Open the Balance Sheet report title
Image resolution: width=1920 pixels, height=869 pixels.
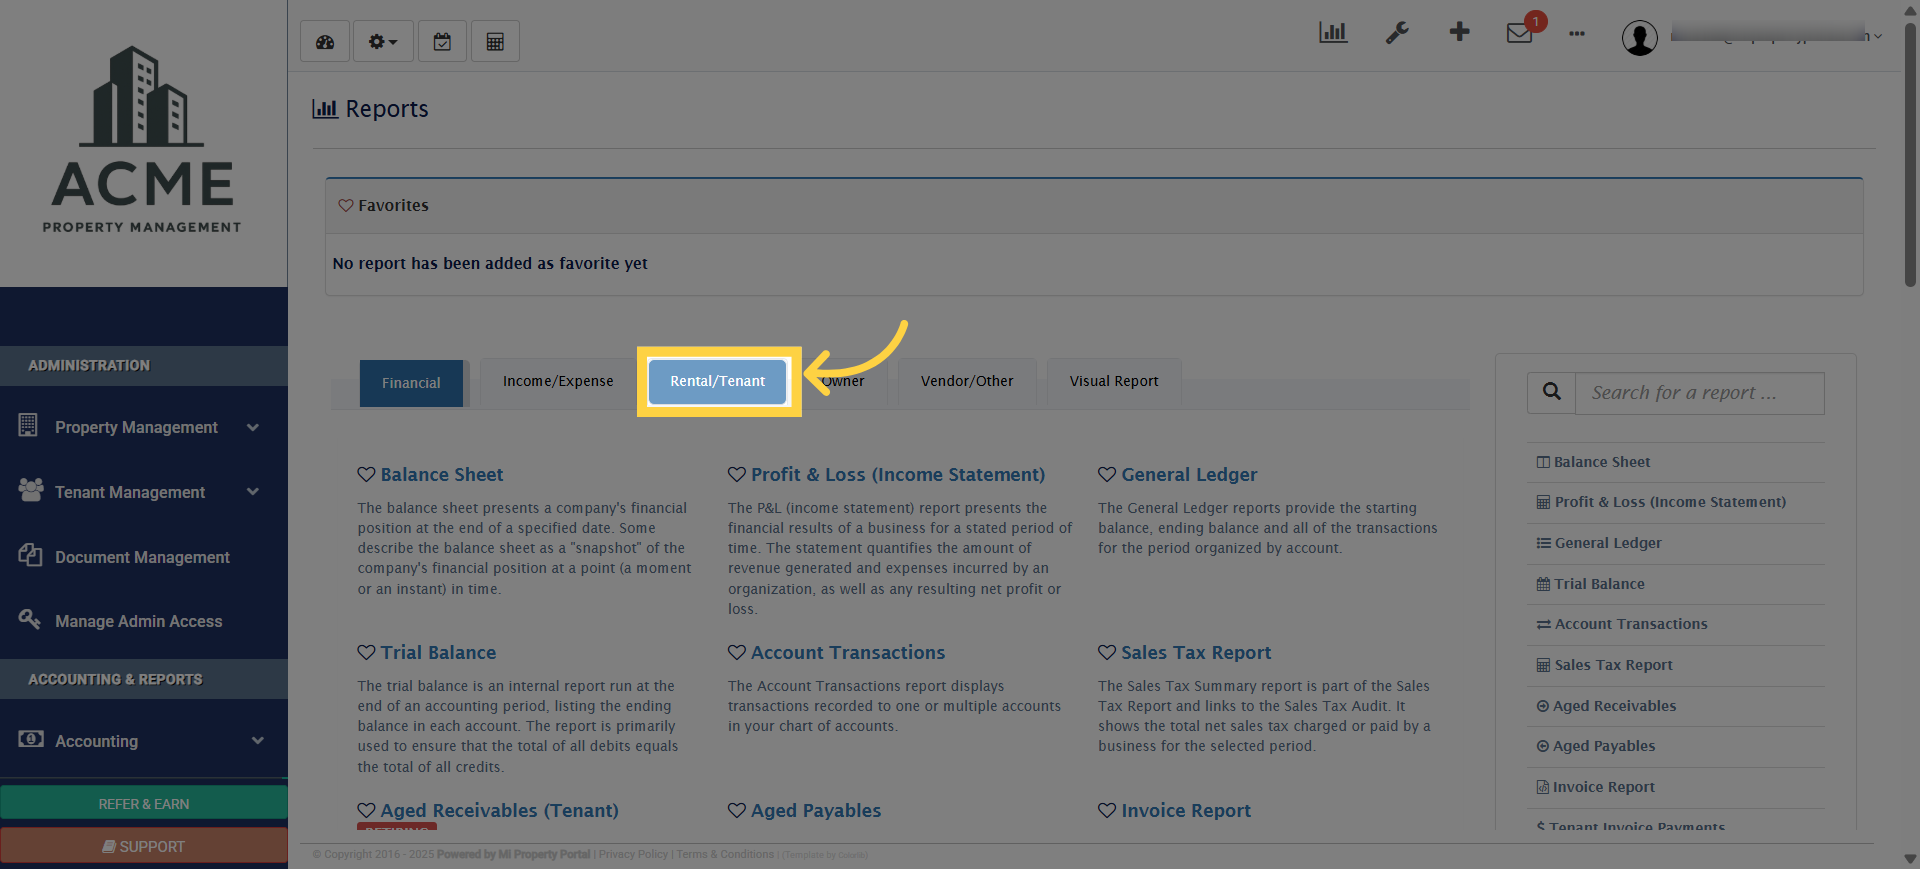tap(442, 474)
